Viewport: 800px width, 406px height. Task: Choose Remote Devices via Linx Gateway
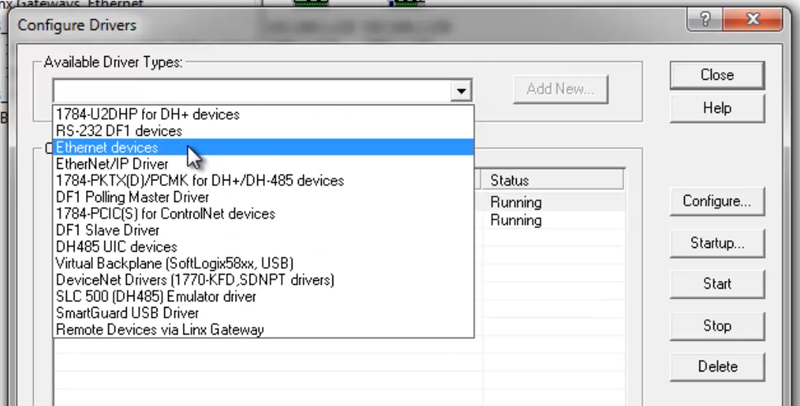click(x=263, y=329)
